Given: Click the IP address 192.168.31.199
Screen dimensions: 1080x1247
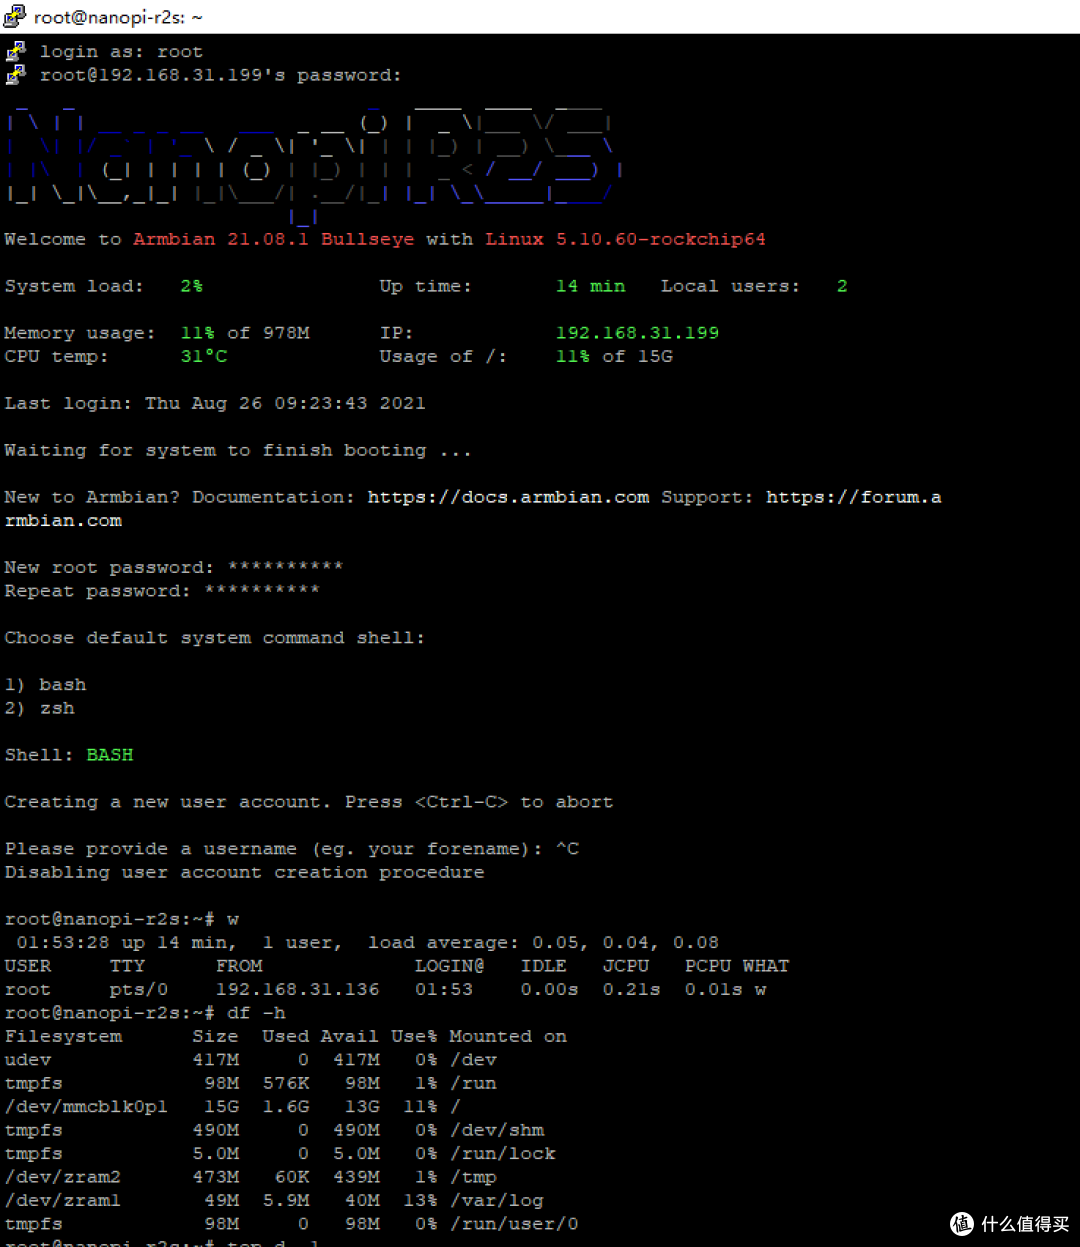Looking at the screenshot, I should click(x=637, y=332).
